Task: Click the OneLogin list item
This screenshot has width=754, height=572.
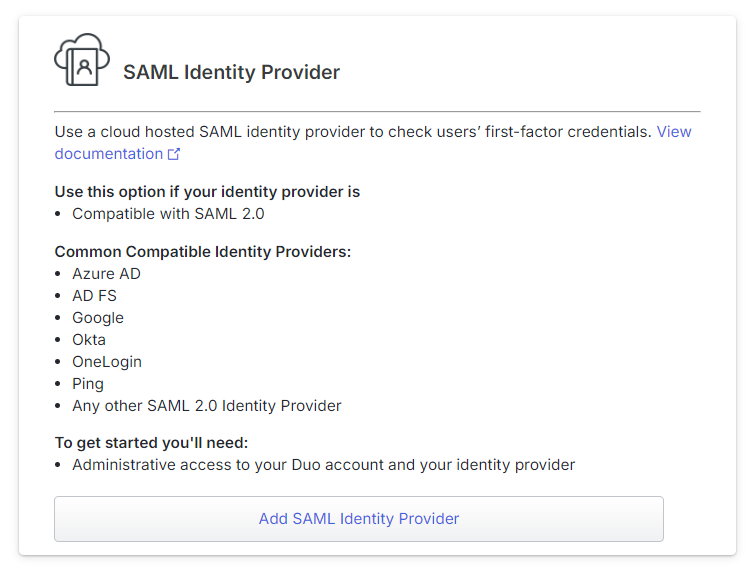Action: click(x=107, y=362)
